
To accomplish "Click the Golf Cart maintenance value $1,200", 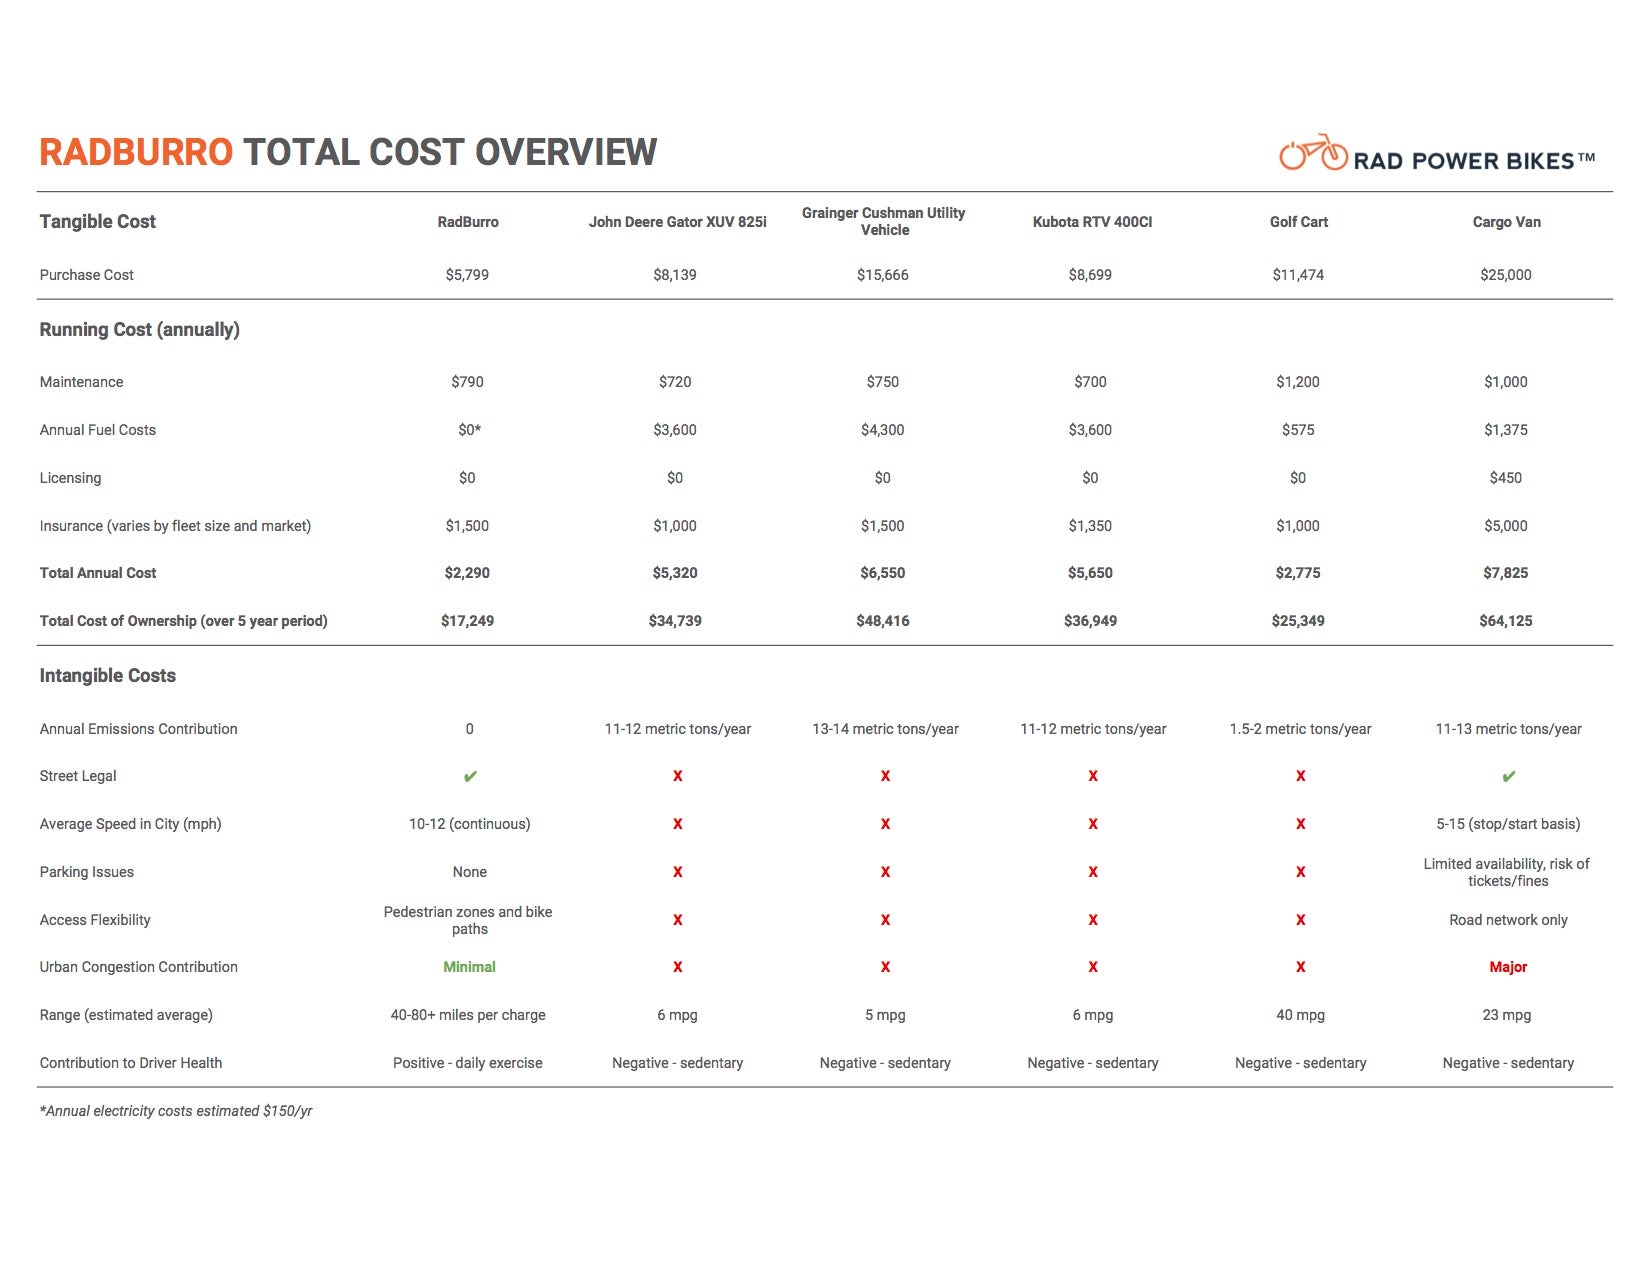I will coord(1298,382).
